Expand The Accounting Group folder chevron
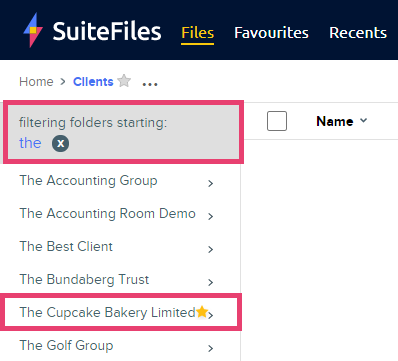The height and width of the screenshot is (361, 398). pyautogui.click(x=210, y=183)
